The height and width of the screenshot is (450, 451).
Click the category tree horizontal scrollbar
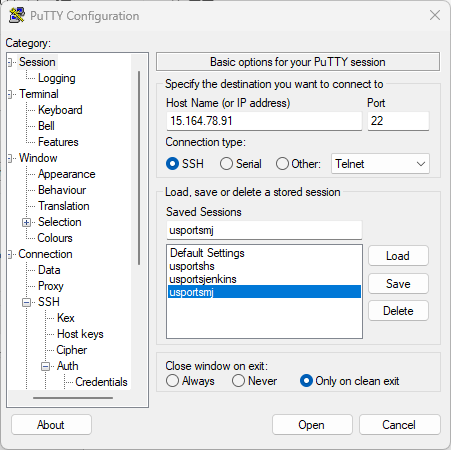click(73, 398)
